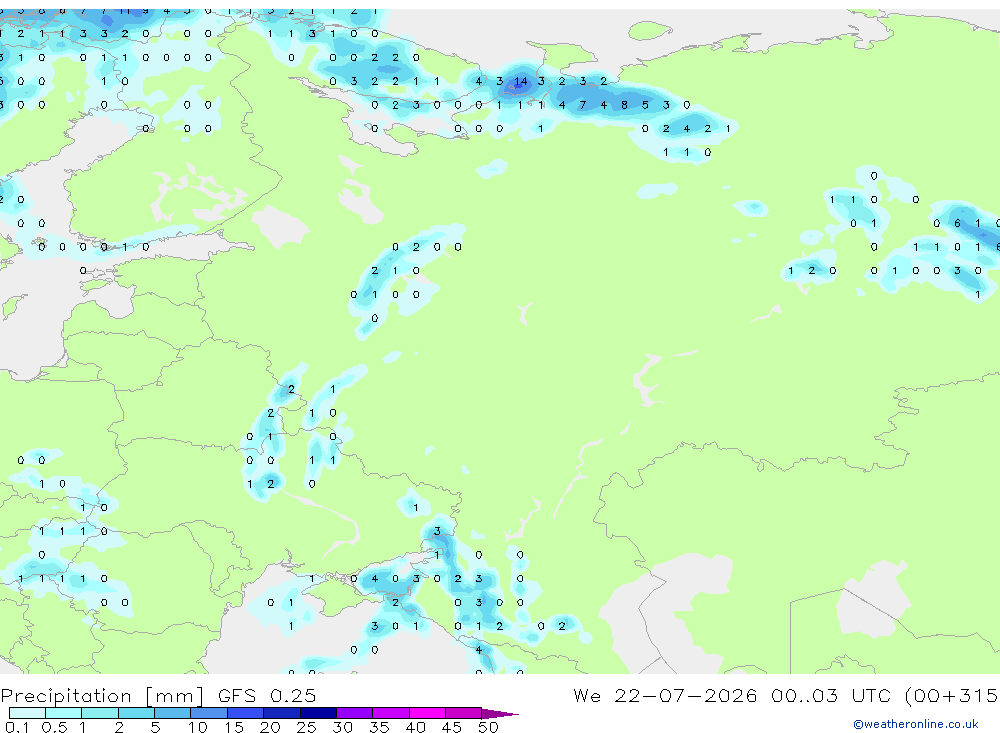
Task: Click the legend scale label '0.1'
Action: pyautogui.click(x=17, y=727)
